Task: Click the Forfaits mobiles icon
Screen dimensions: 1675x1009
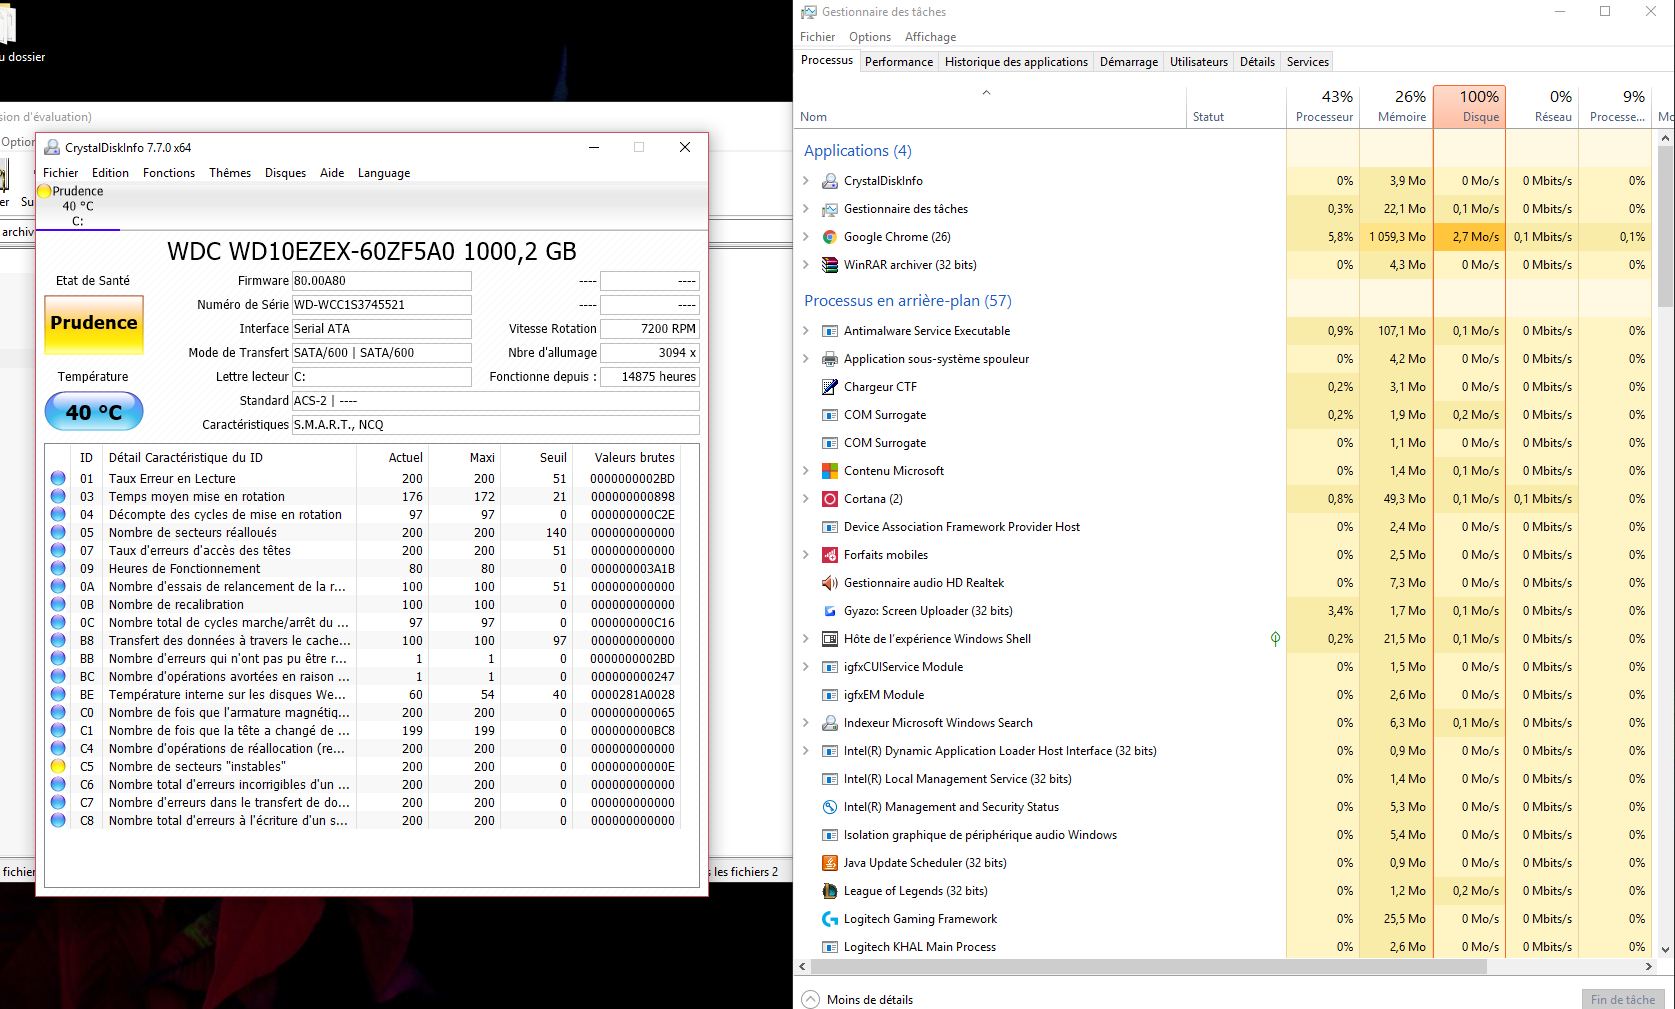Action: 829,555
